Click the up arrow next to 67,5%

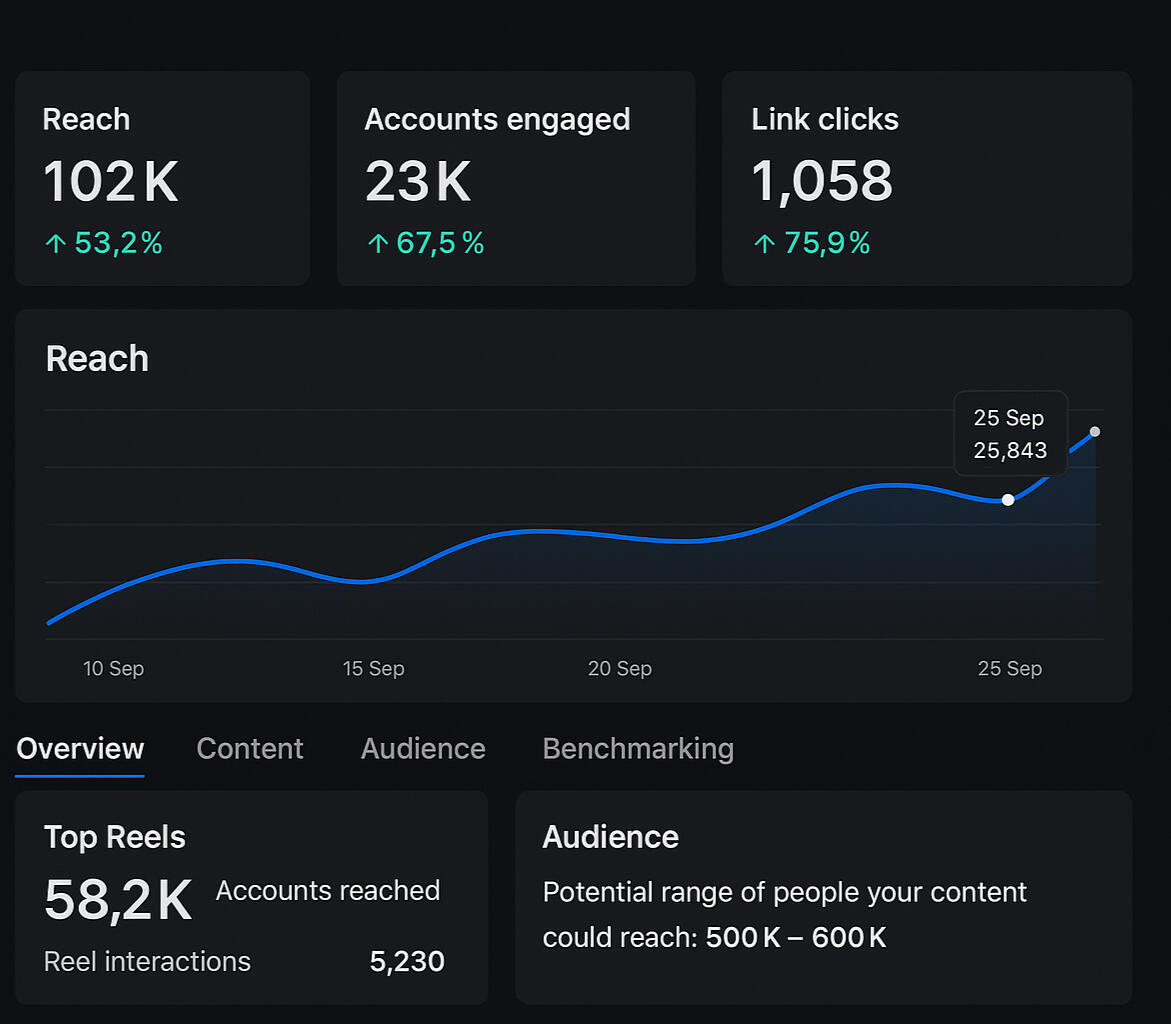[376, 243]
